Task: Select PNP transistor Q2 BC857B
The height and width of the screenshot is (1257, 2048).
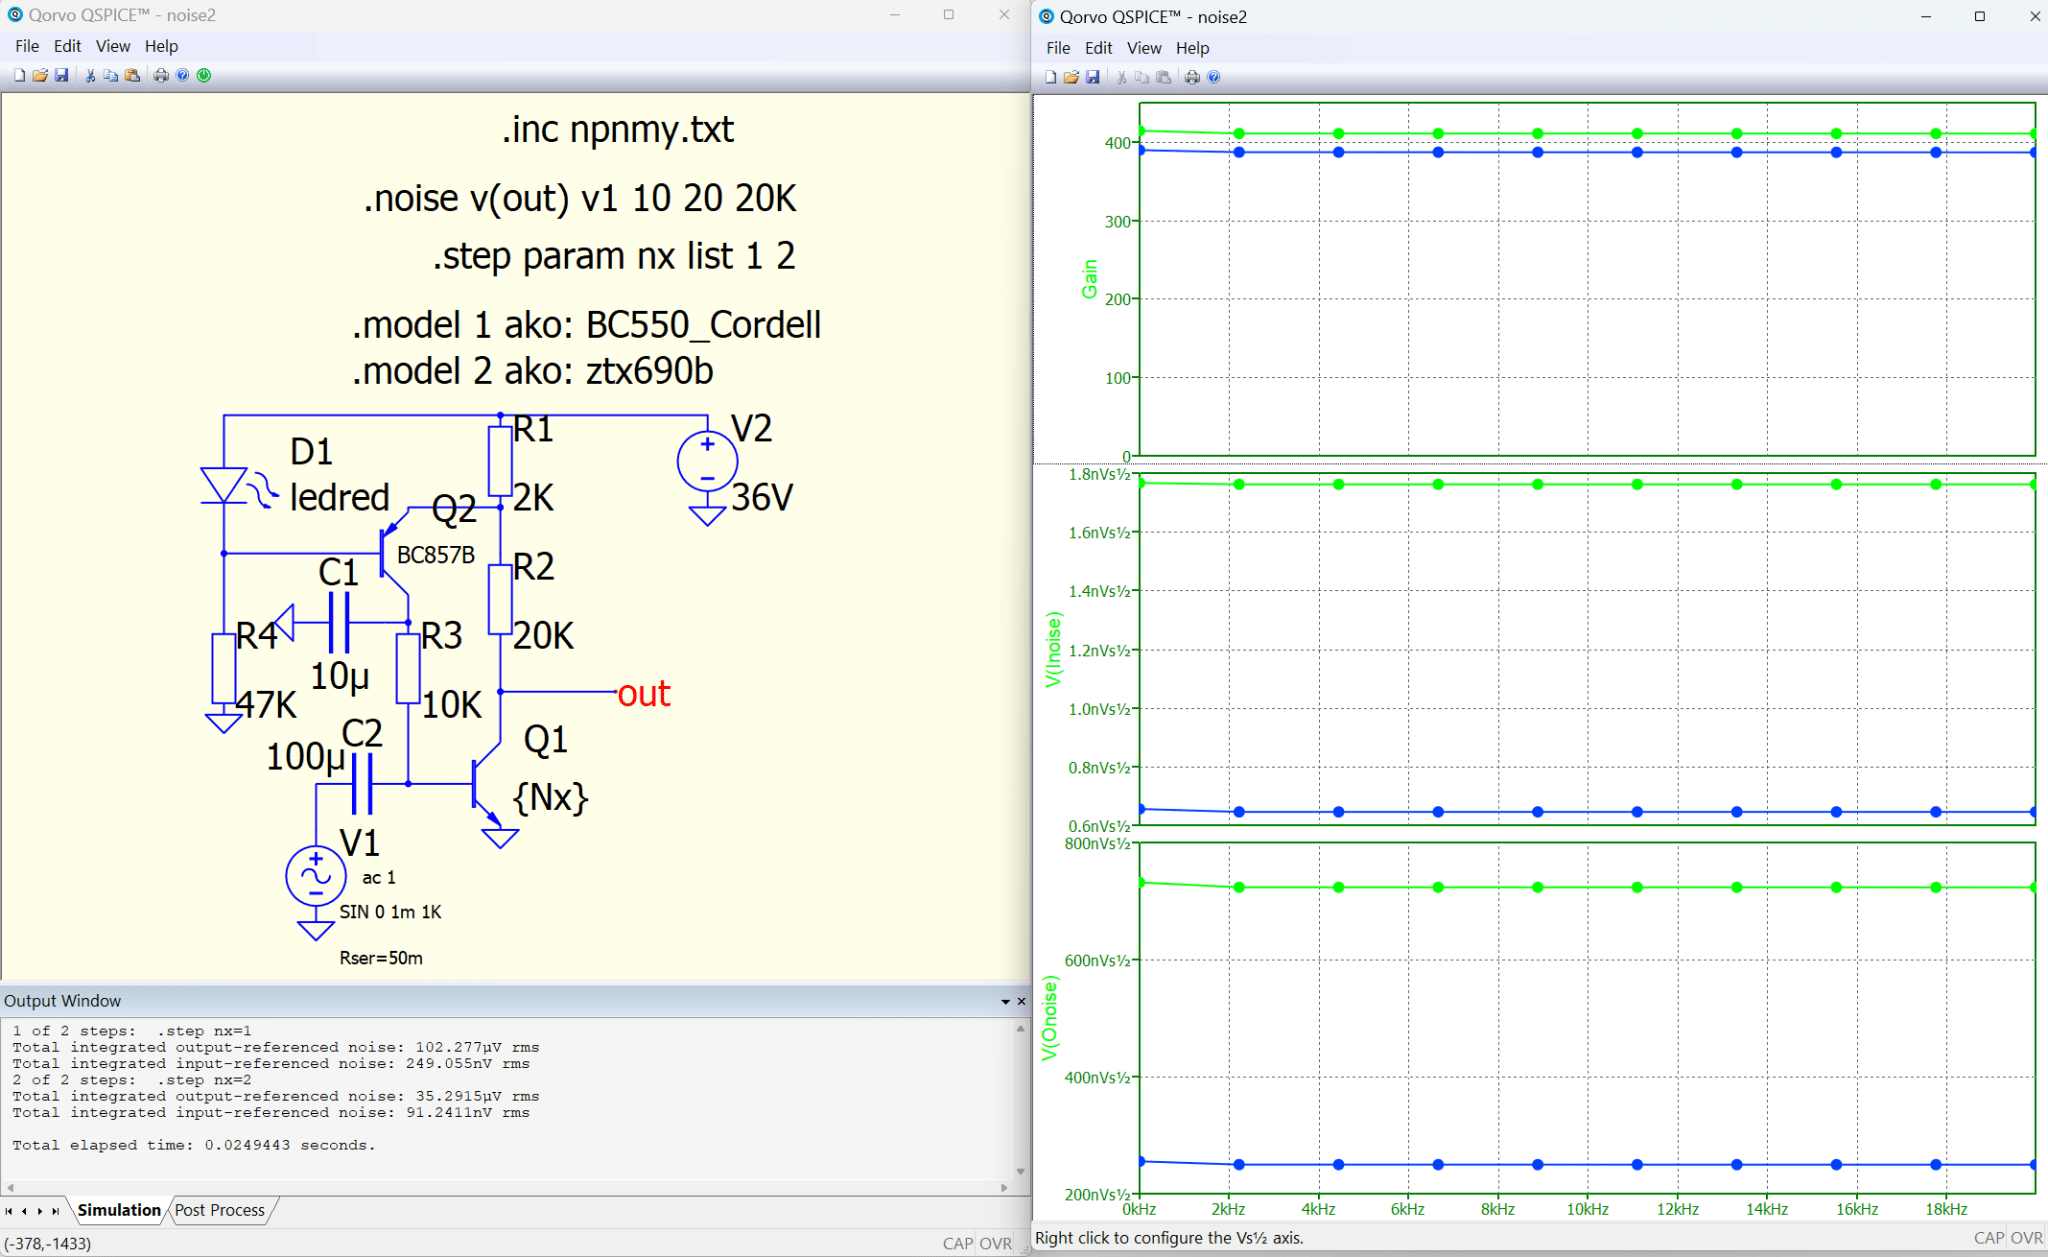Action: coord(395,552)
